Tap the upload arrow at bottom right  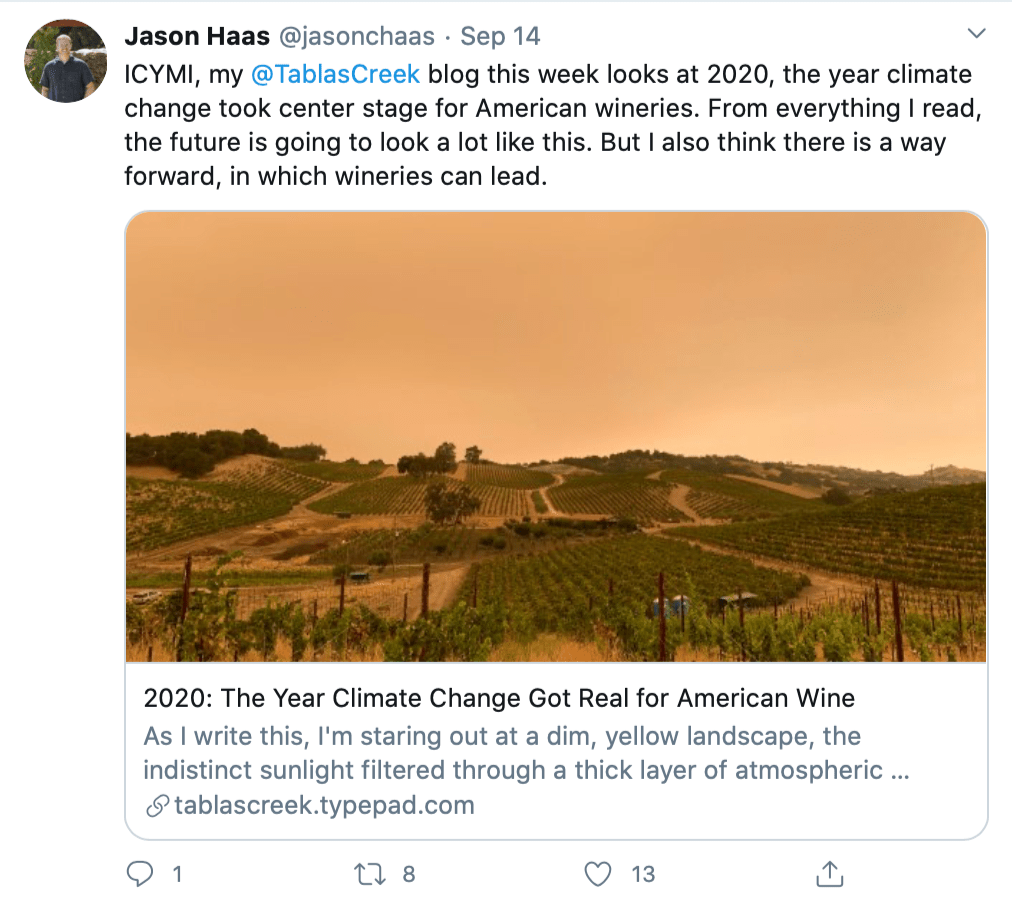tap(828, 873)
